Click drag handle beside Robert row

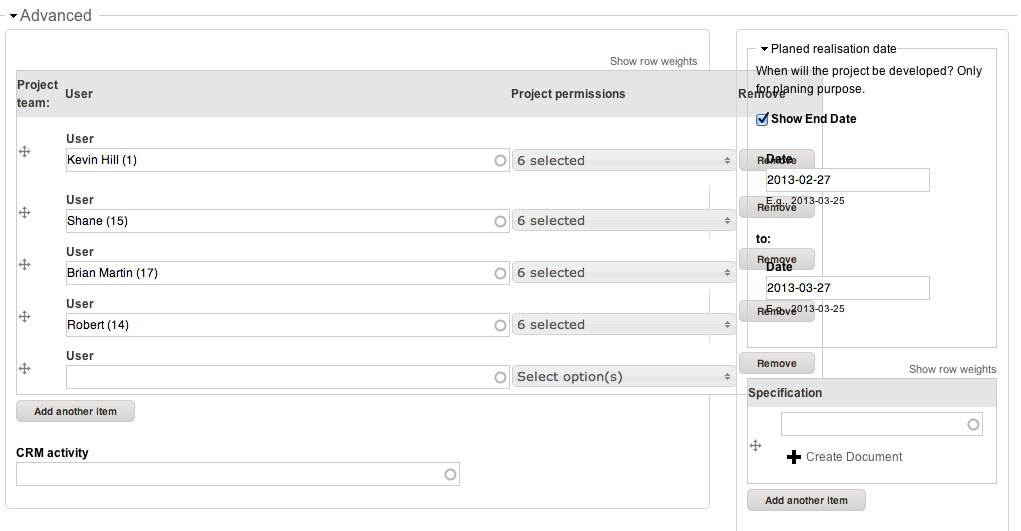pos(25,316)
